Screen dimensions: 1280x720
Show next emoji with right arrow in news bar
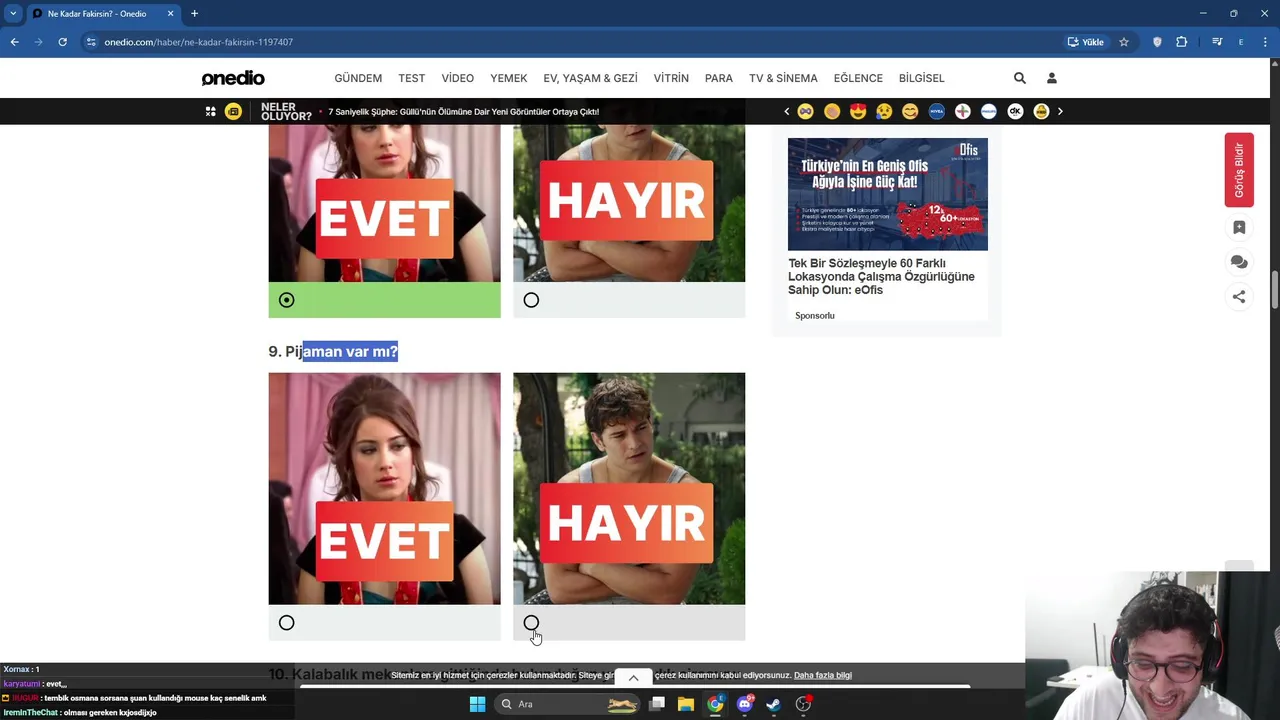click(1060, 111)
